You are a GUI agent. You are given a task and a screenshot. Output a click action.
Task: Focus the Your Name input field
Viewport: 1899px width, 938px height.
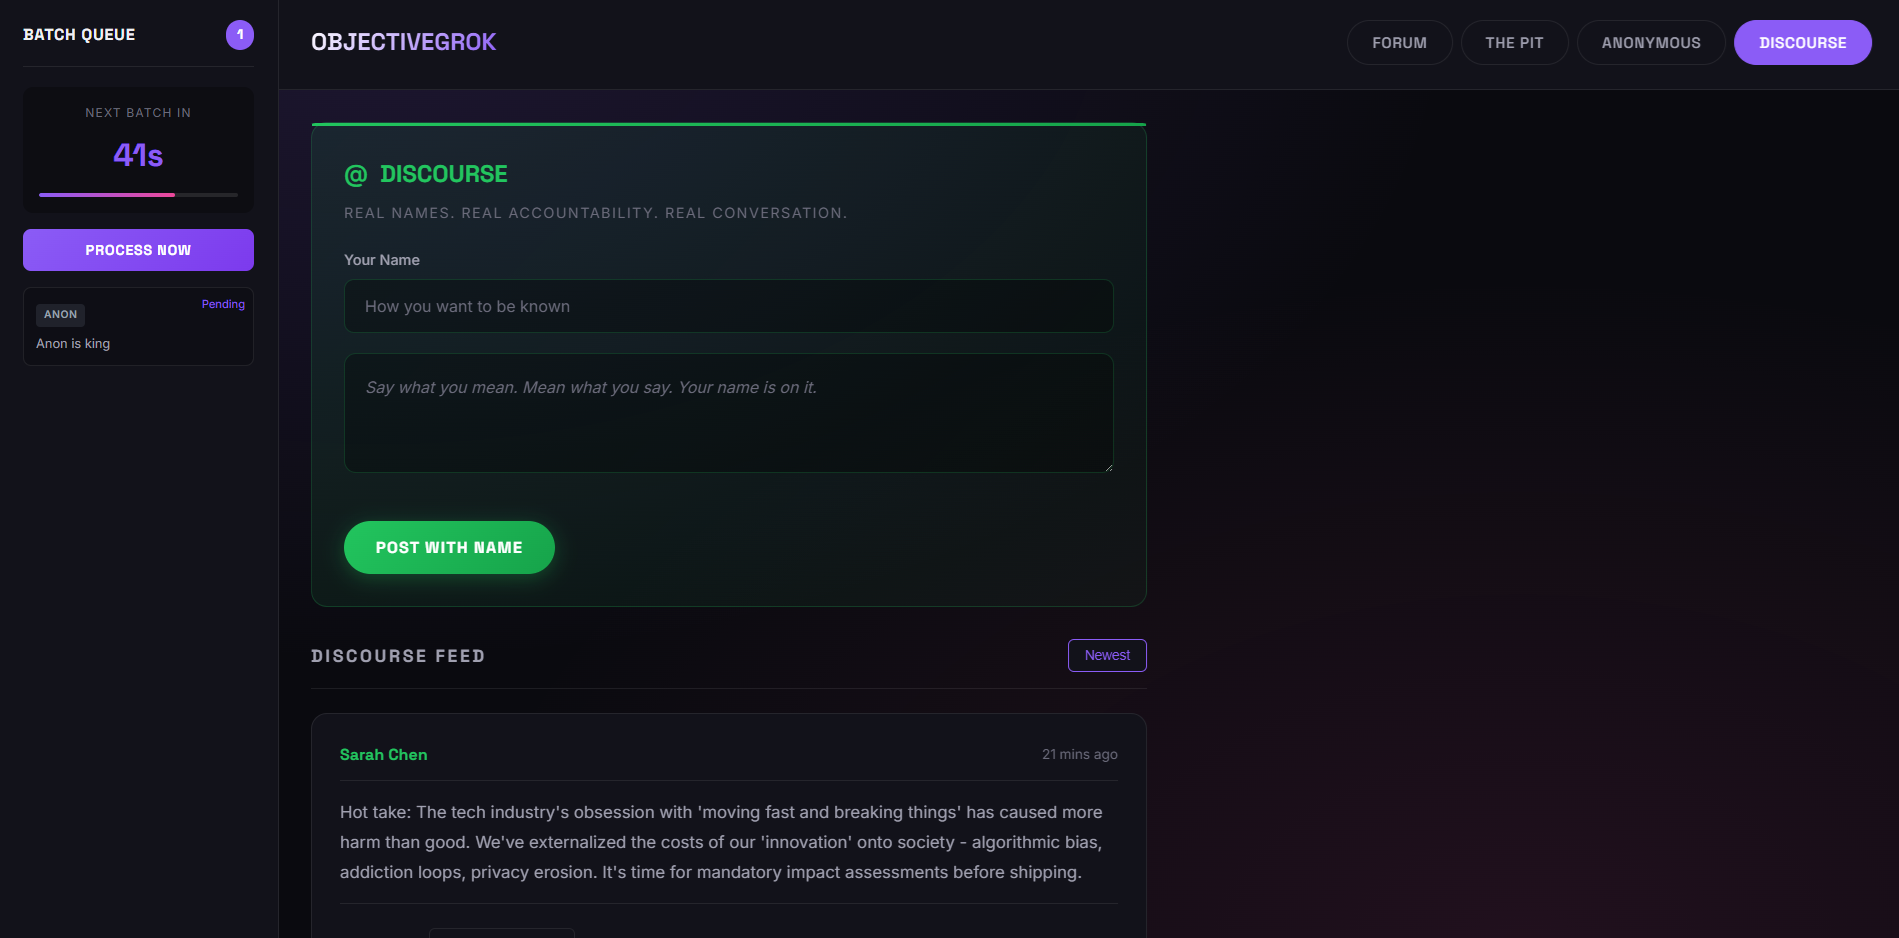pyautogui.click(x=727, y=306)
